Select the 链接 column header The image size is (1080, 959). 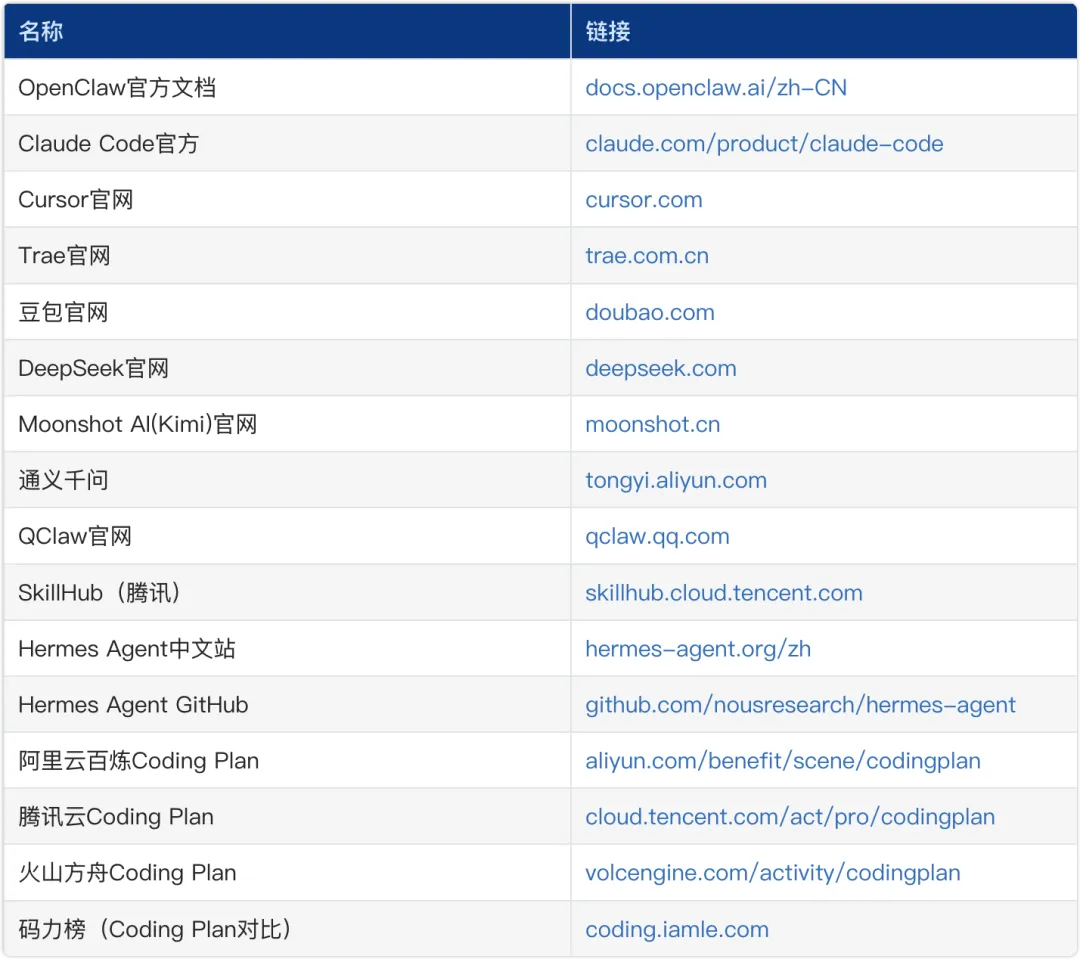pyautogui.click(x=824, y=31)
